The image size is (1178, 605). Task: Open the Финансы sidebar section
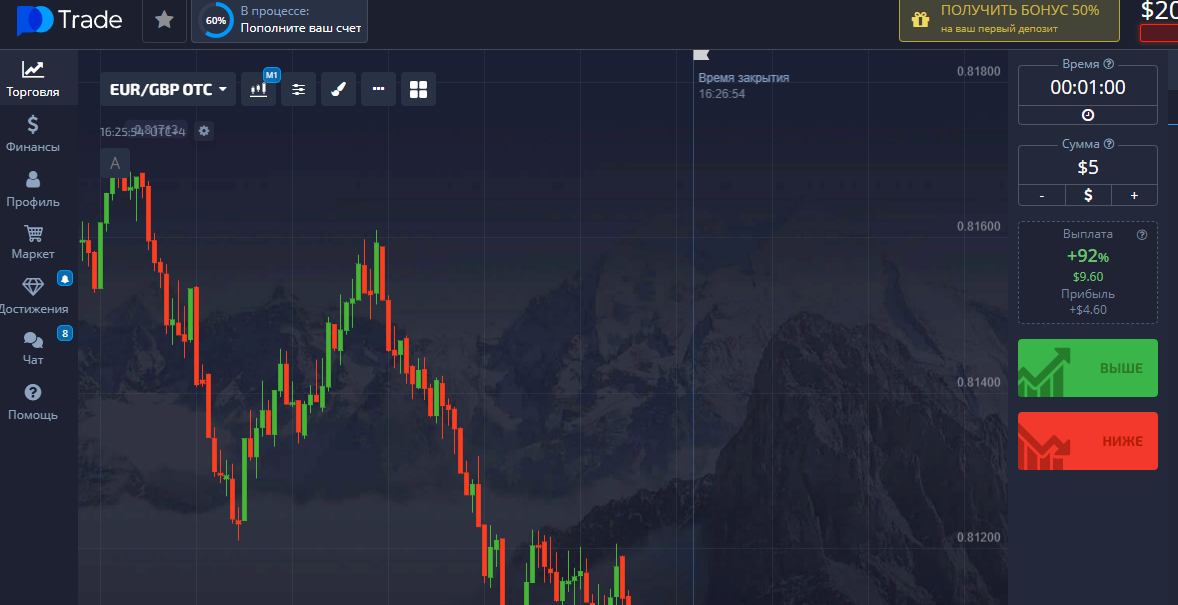click(x=33, y=134)
